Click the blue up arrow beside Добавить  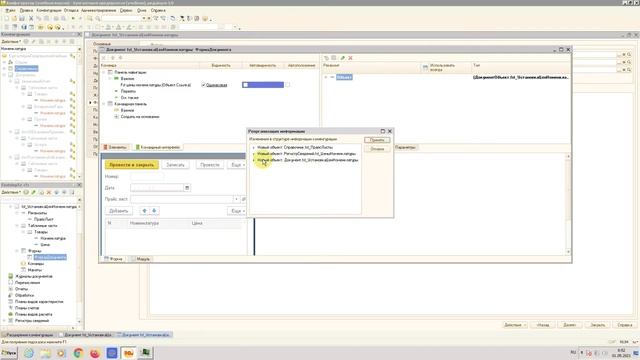point(144,211)
